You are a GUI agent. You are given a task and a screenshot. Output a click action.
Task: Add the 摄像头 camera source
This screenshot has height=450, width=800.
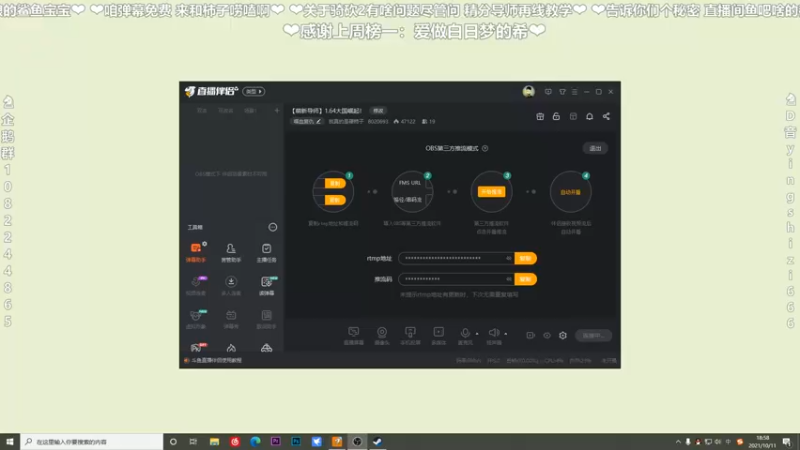[382, 336]
